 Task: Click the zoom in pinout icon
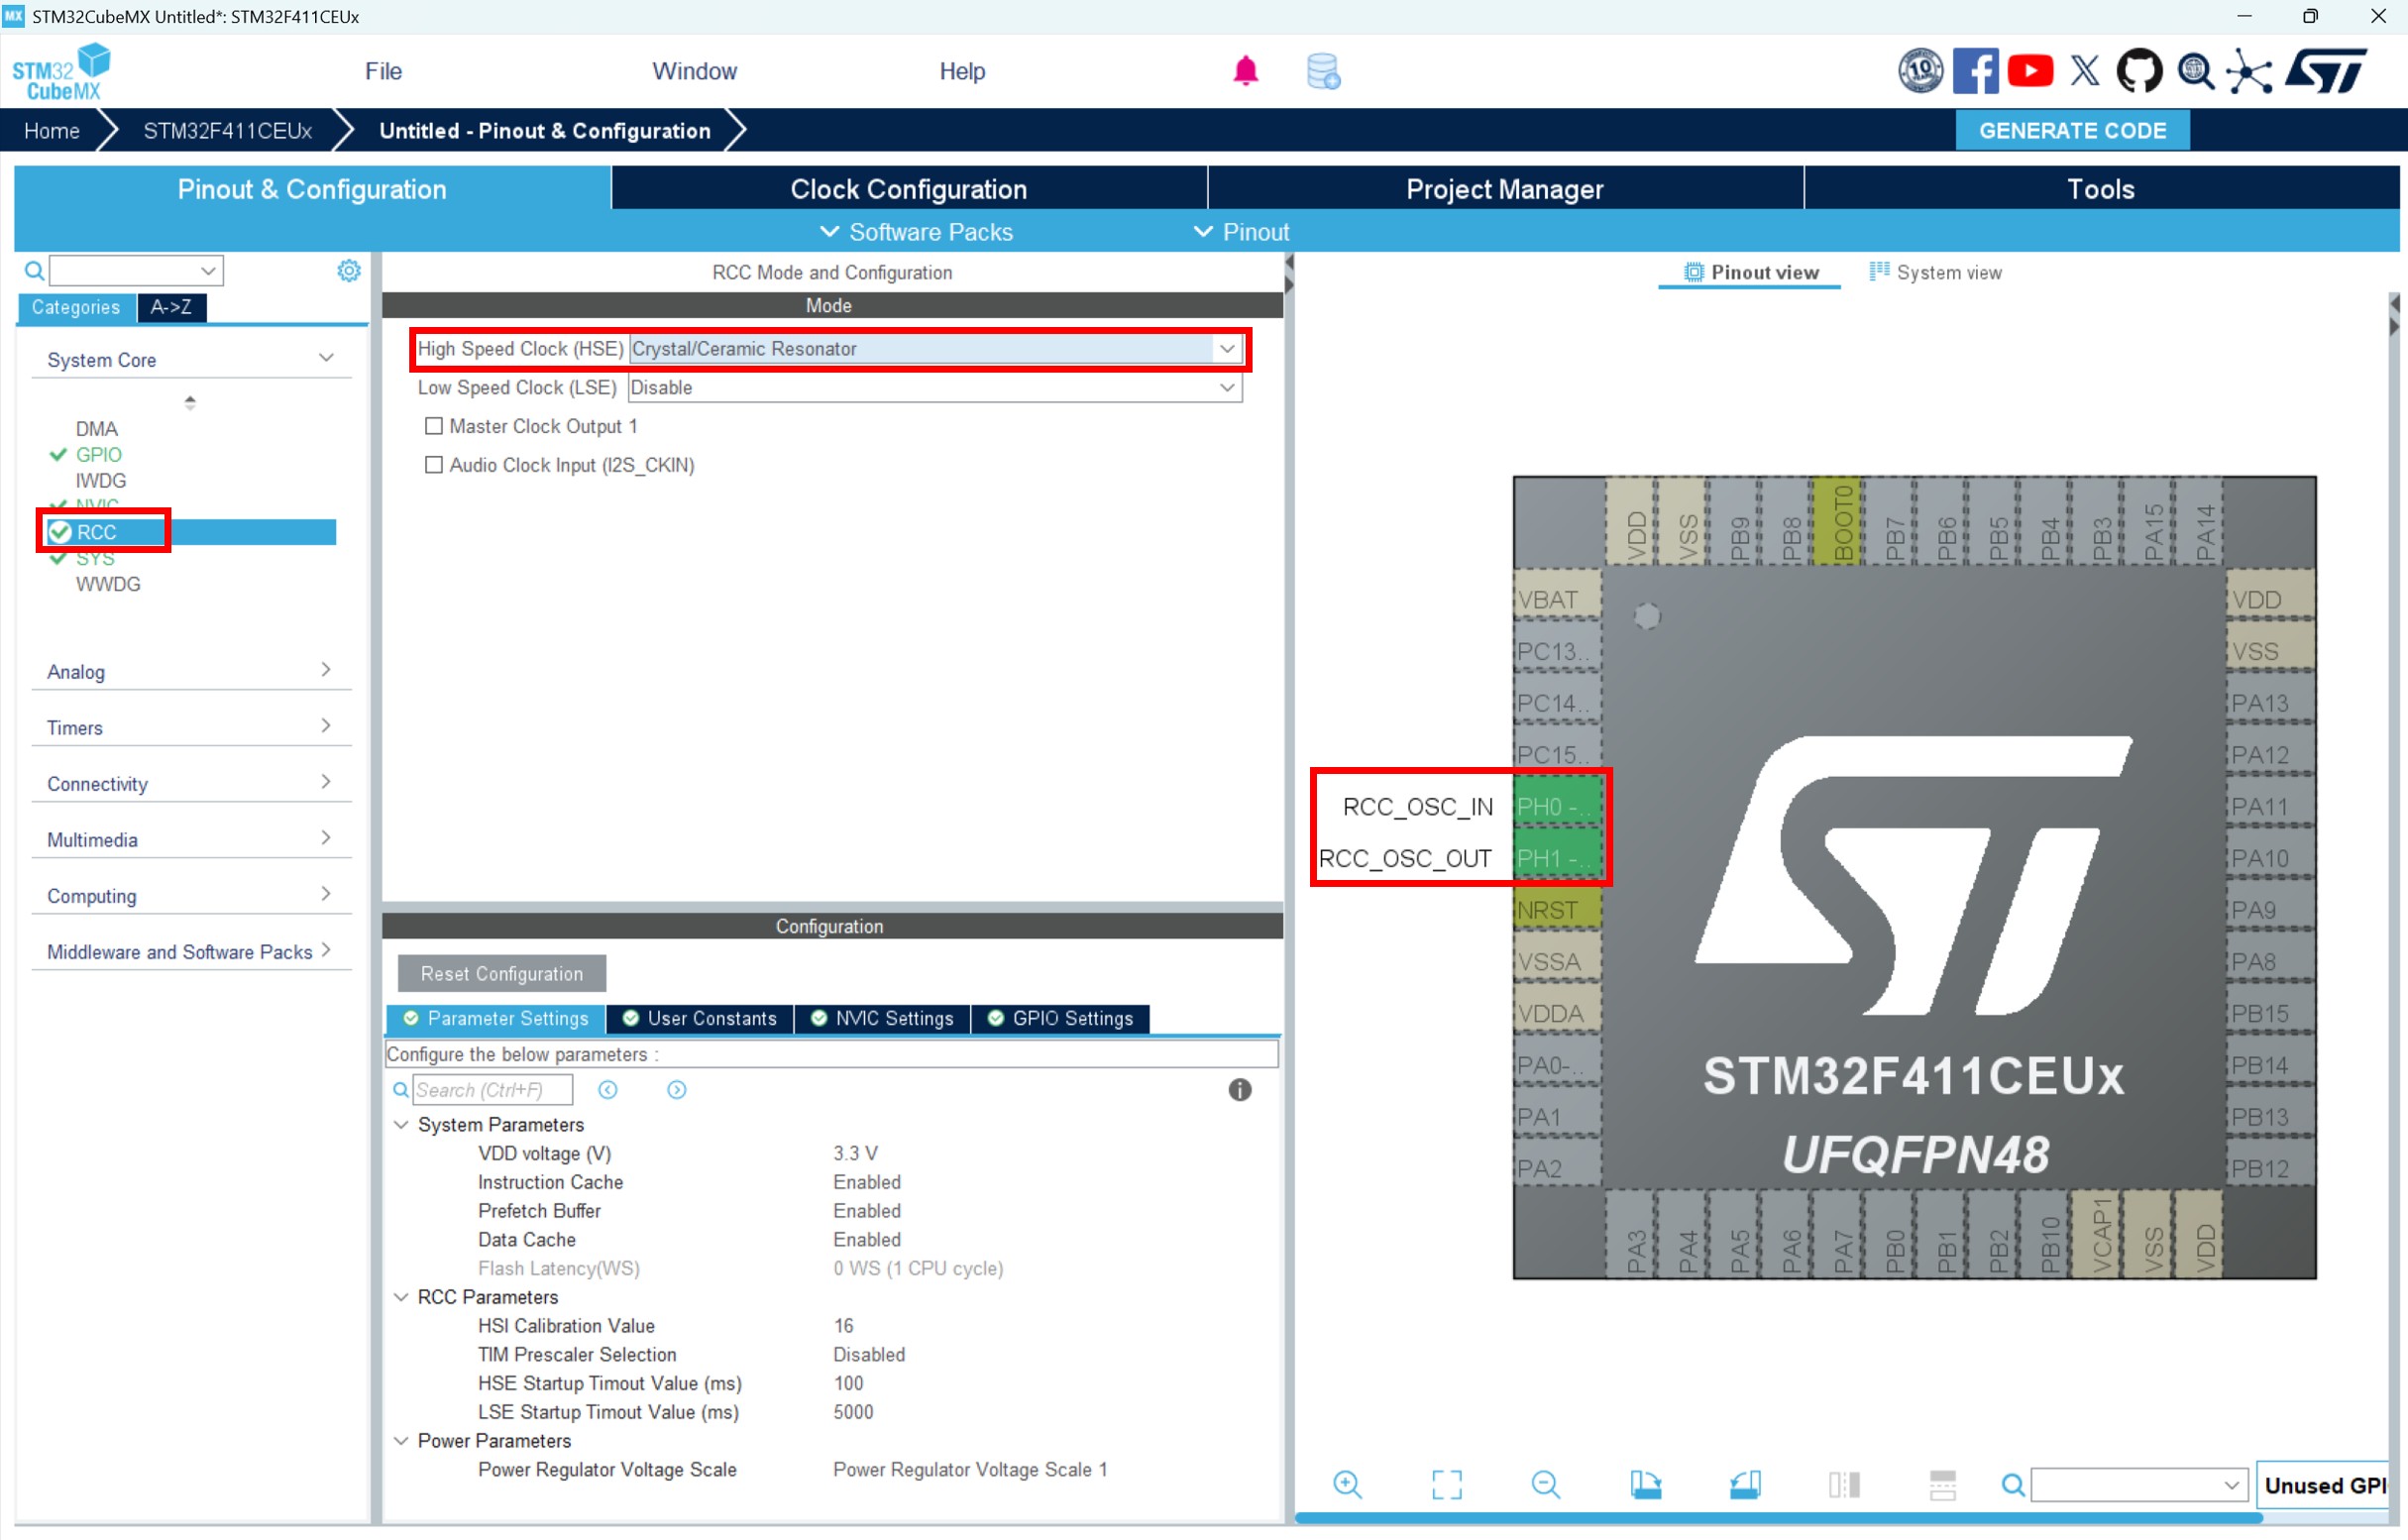point(1347,1485)
